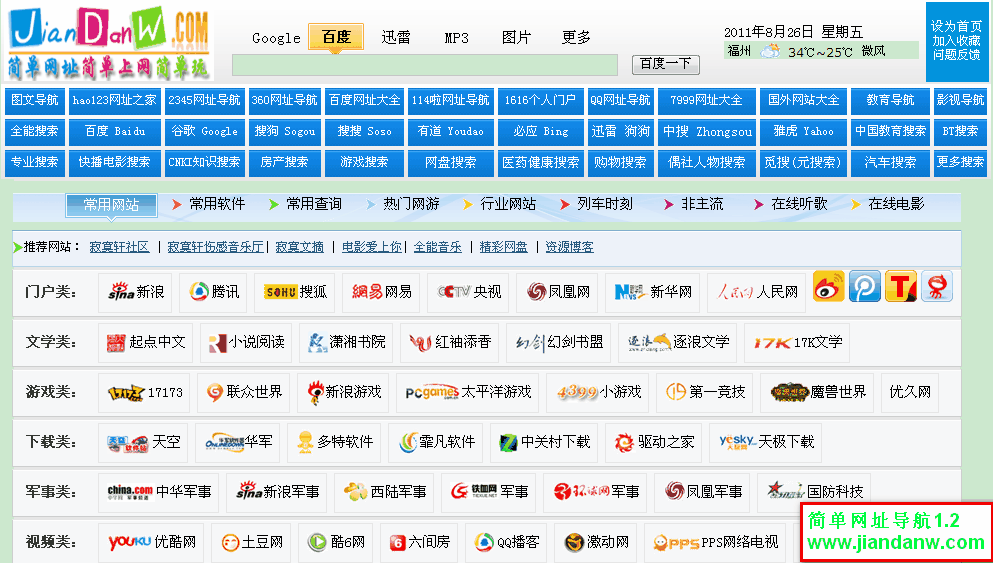Select the 图片 search tab
The image size is (993, 563).
coord(516,38)
